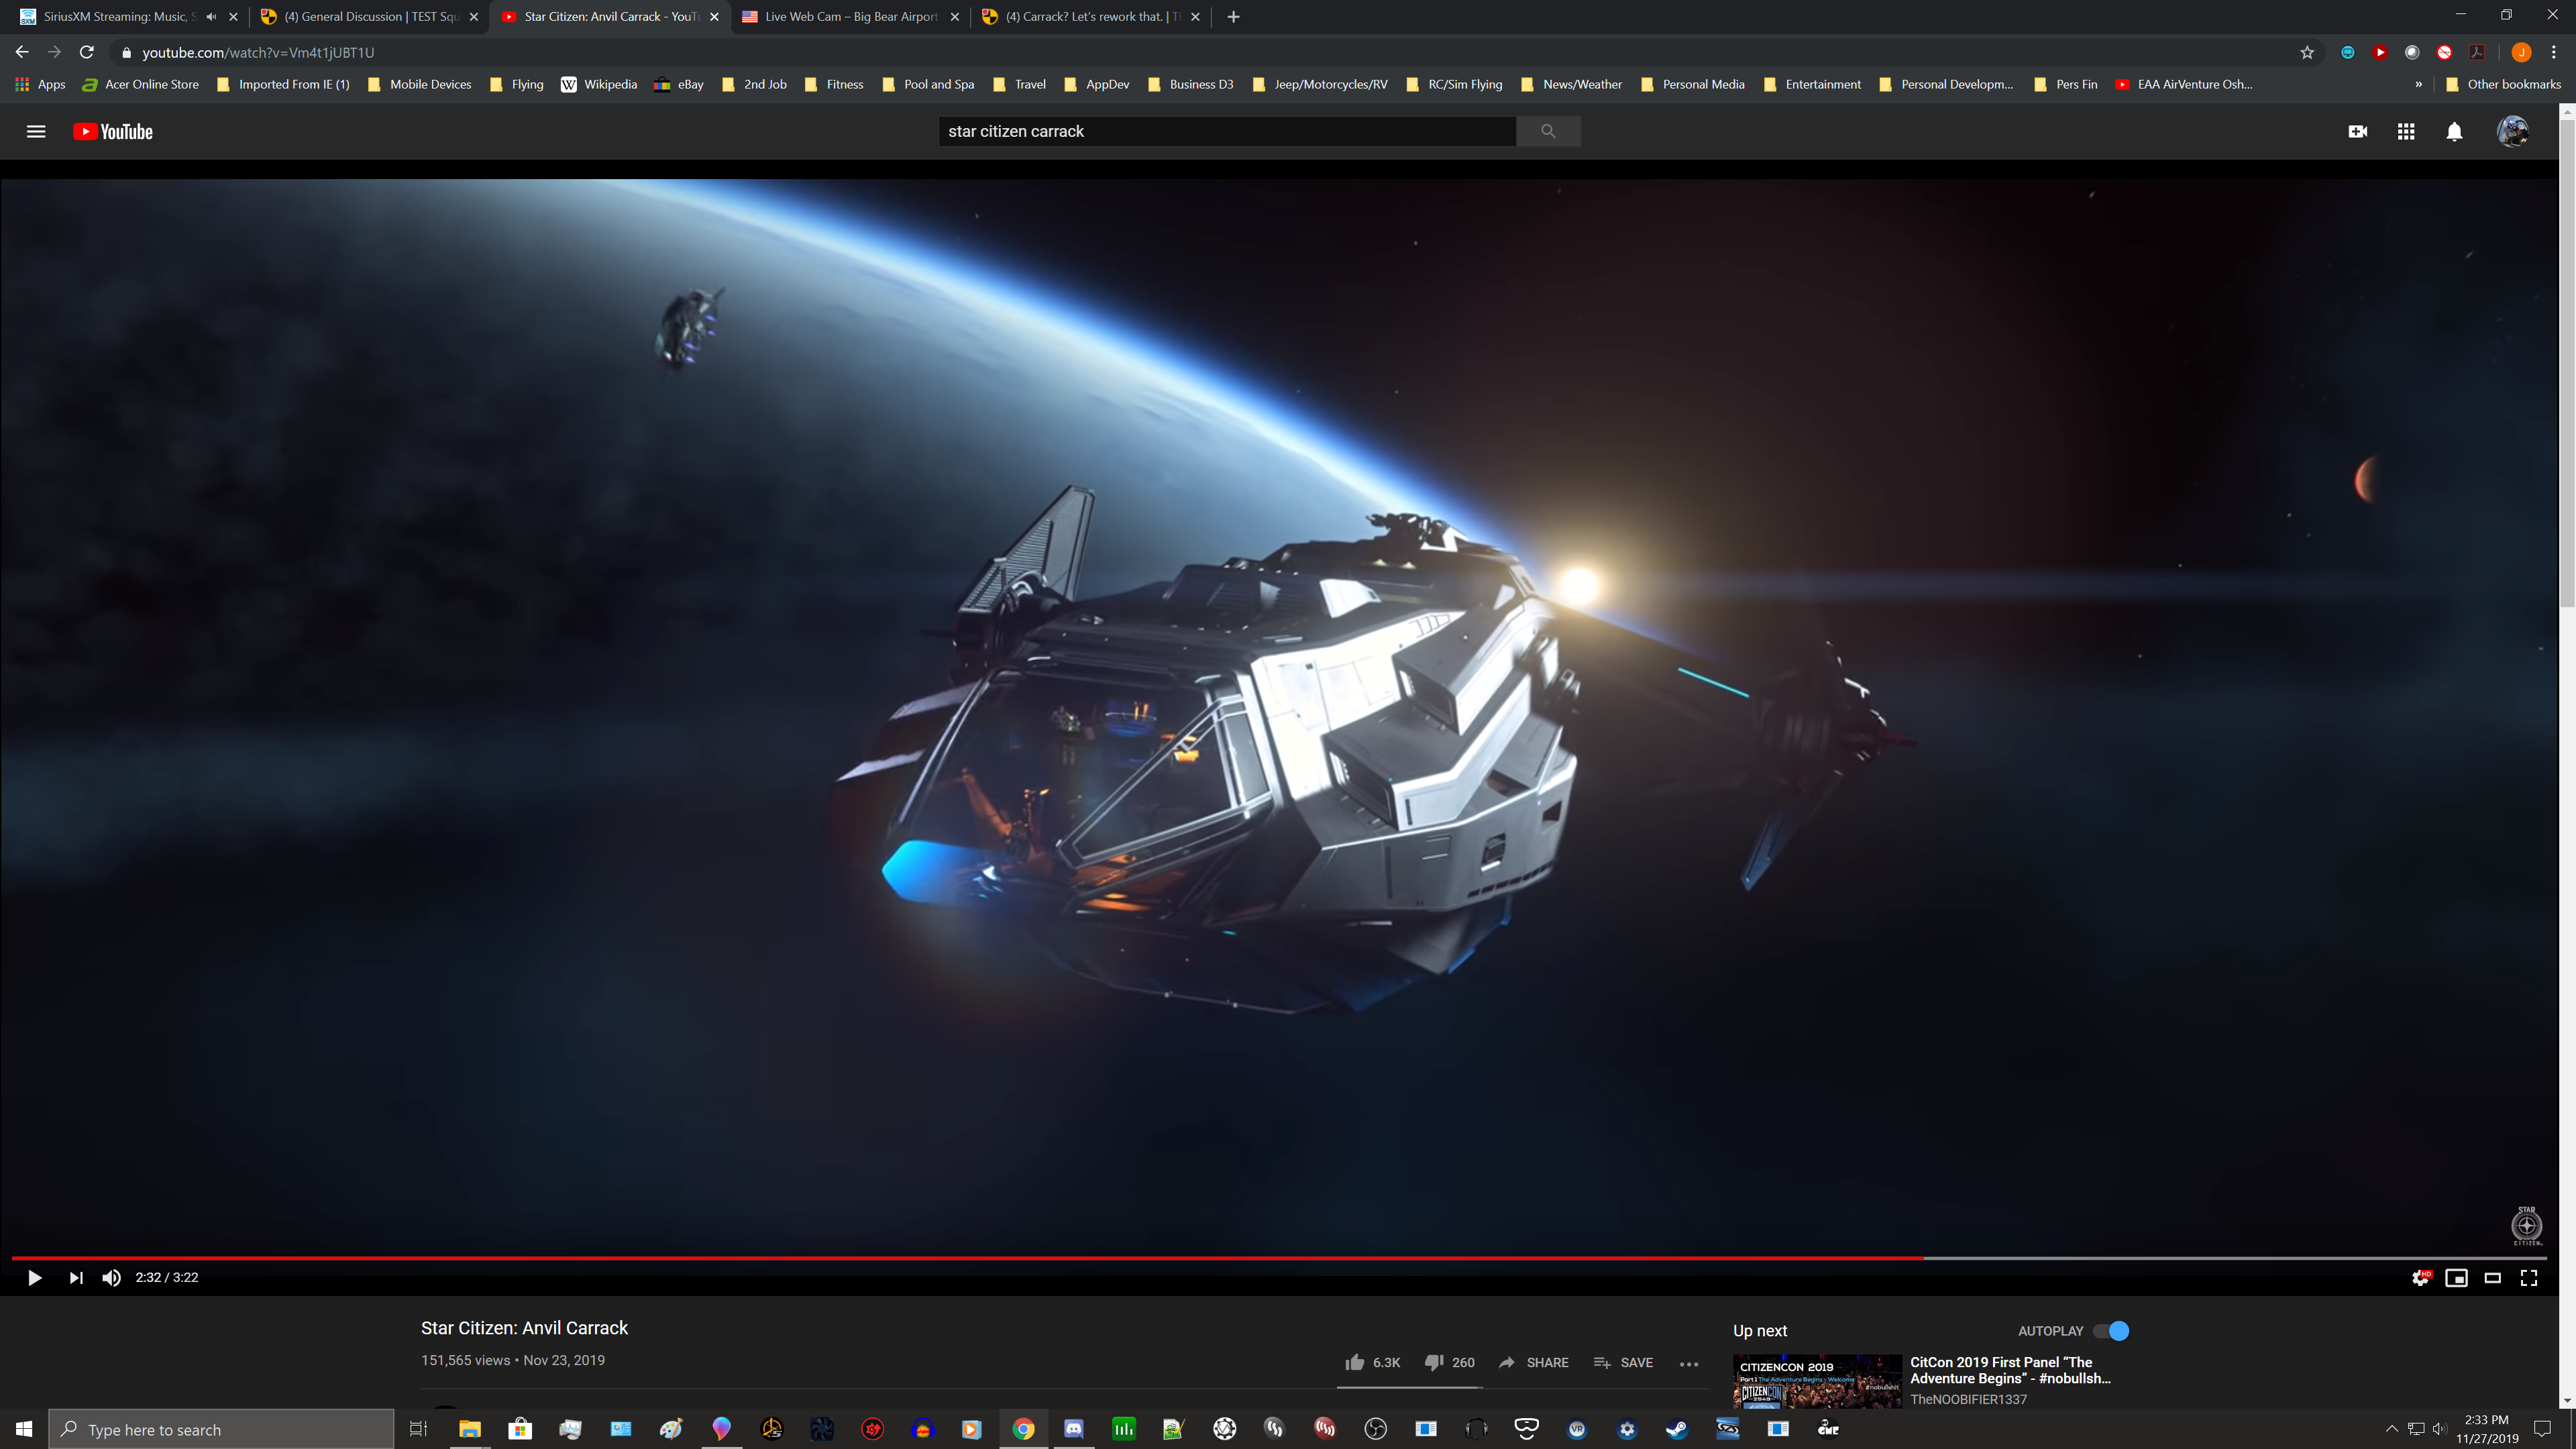Expand hidden bookmarks chevron

point(2418,84)
